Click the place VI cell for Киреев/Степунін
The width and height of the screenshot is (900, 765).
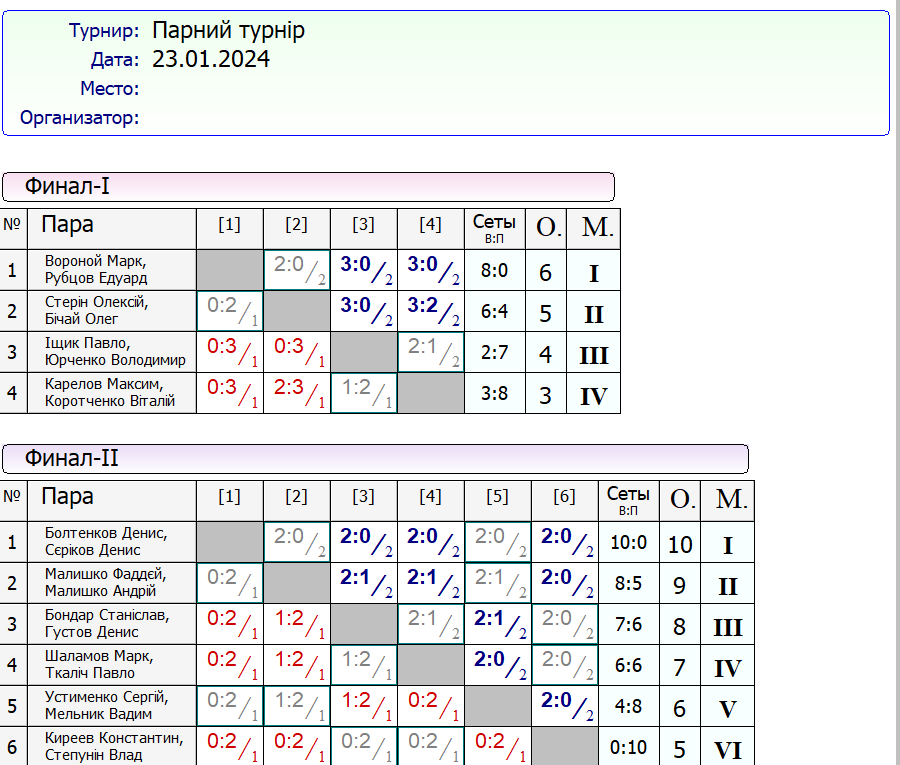[727, 750]
